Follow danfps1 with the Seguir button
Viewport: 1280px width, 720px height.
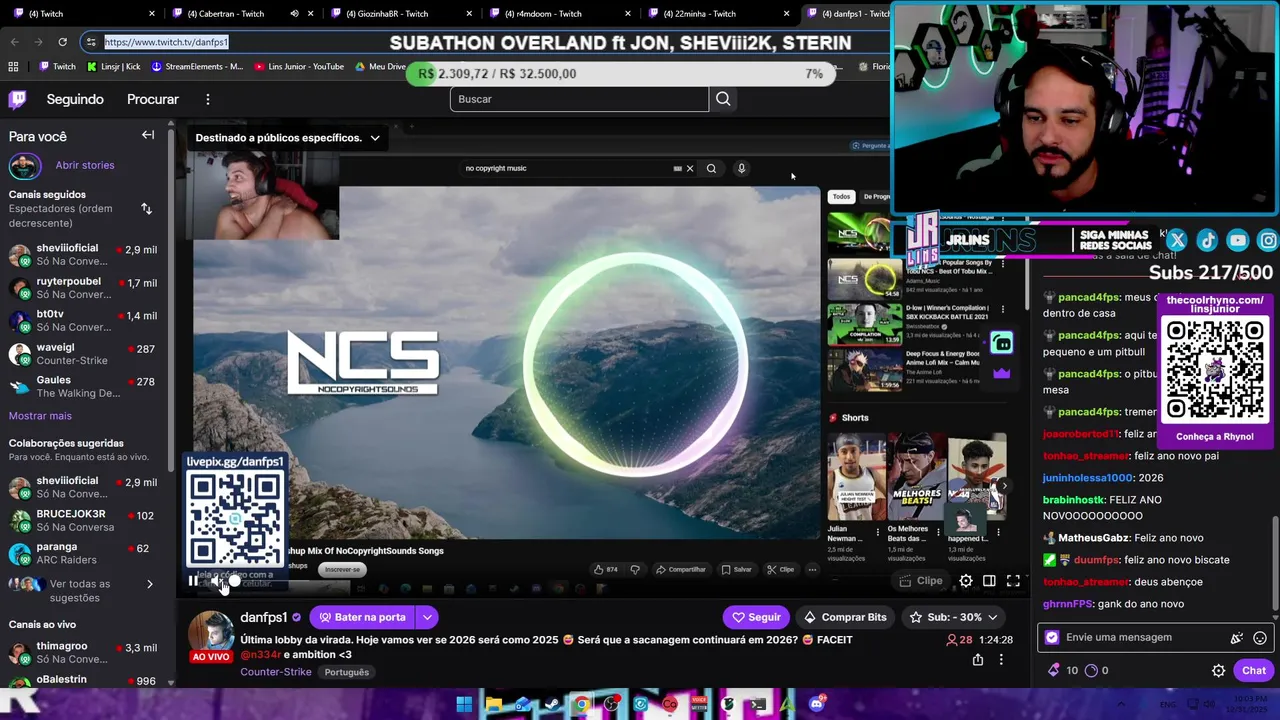pos(756,617)
